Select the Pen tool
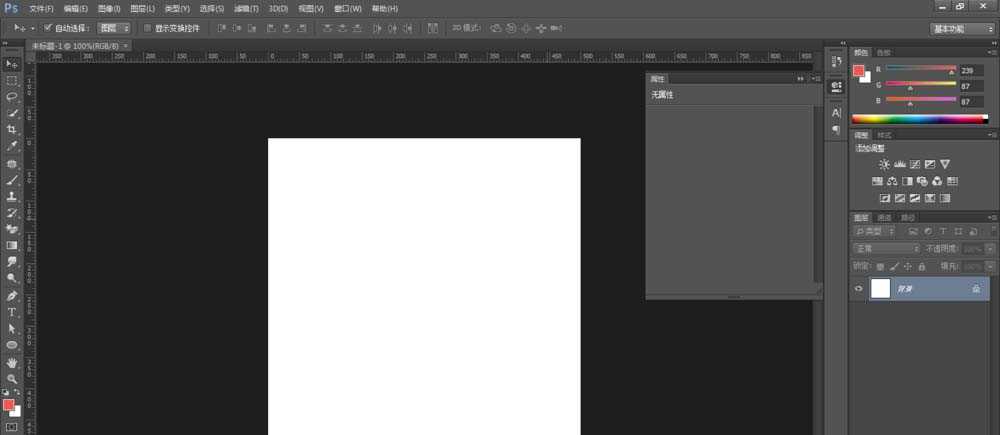This screenshot has height=435, width=1000. tap(12, 296)
